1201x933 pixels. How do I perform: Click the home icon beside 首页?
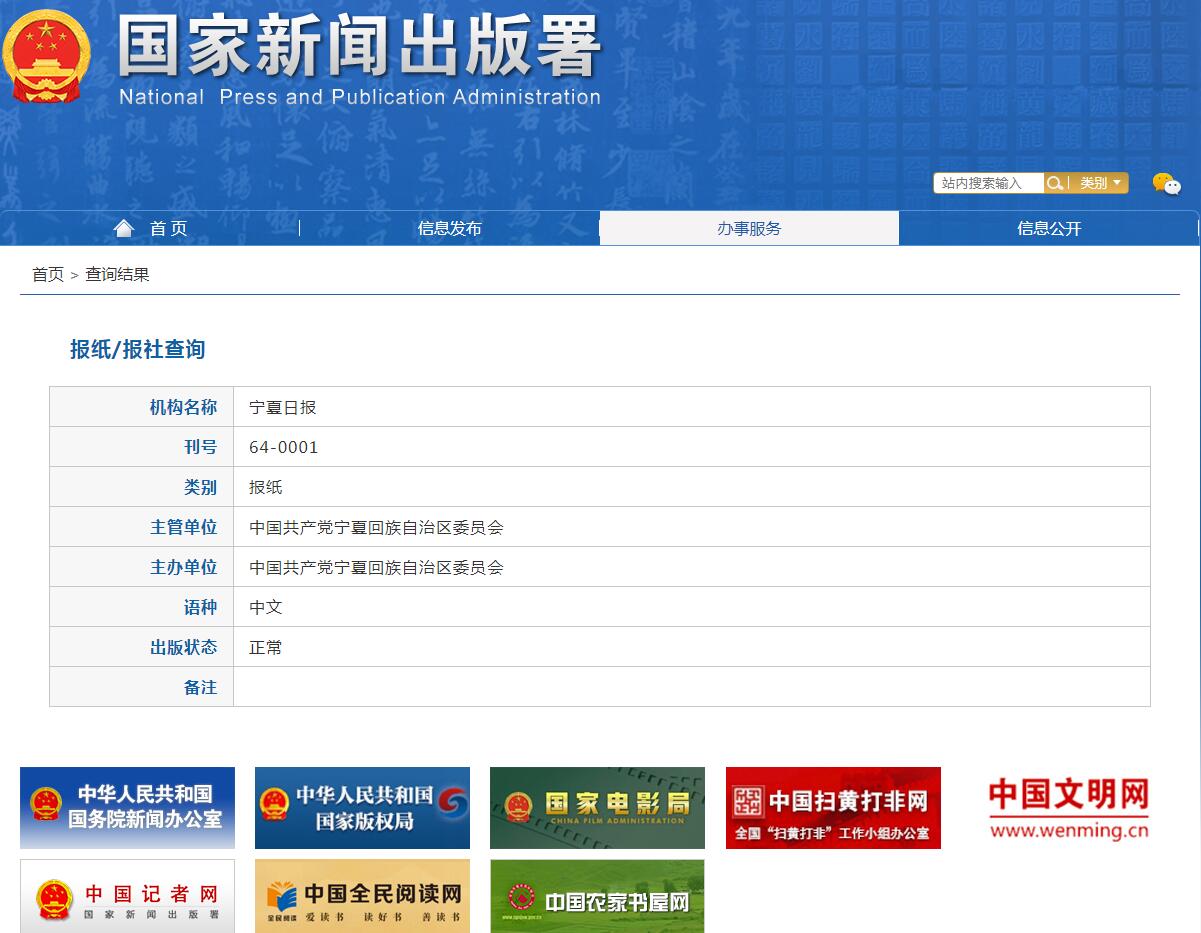(x=124, y=228)
